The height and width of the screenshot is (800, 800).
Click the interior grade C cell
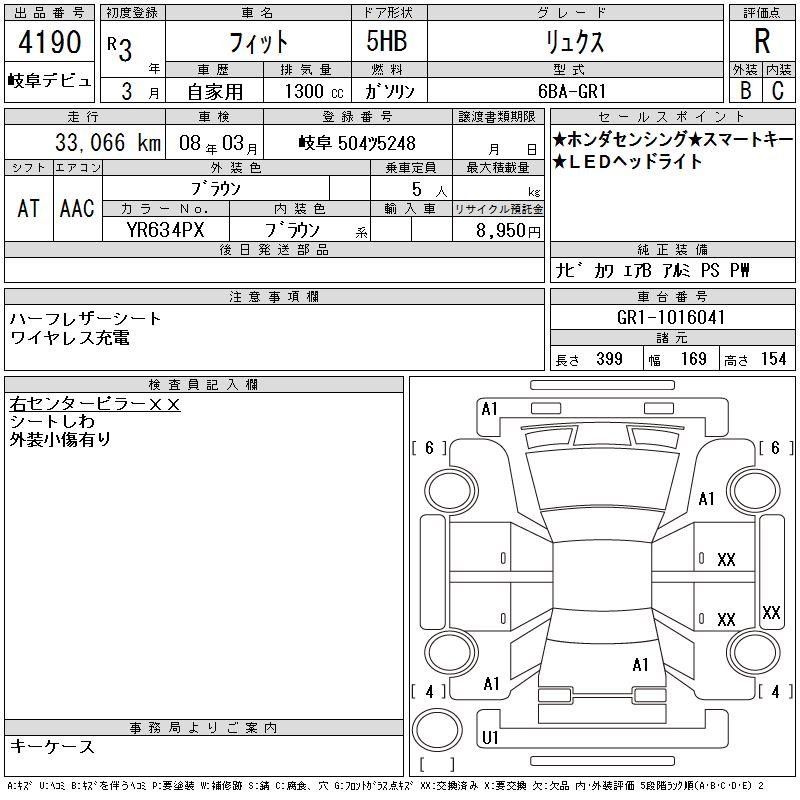[x=777, y=89]
